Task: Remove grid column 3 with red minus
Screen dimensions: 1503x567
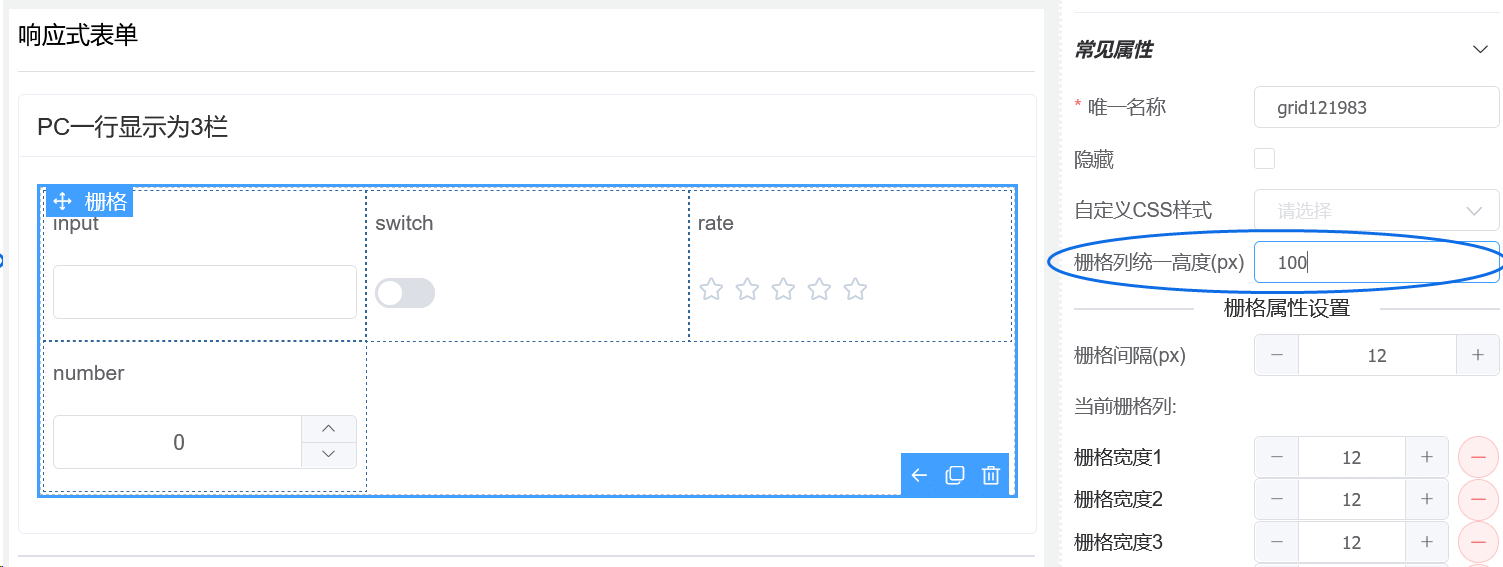Action: point(1478,542)
